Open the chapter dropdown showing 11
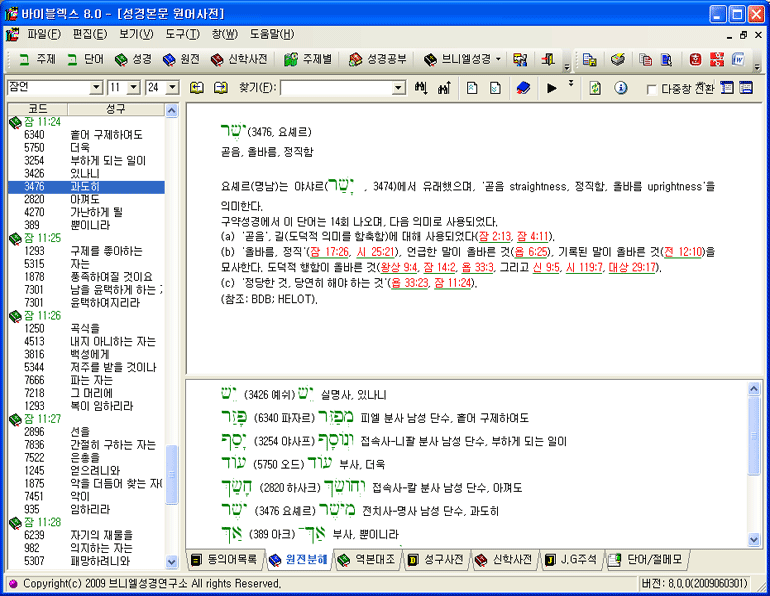770x596 pixels. coord(134,88)
